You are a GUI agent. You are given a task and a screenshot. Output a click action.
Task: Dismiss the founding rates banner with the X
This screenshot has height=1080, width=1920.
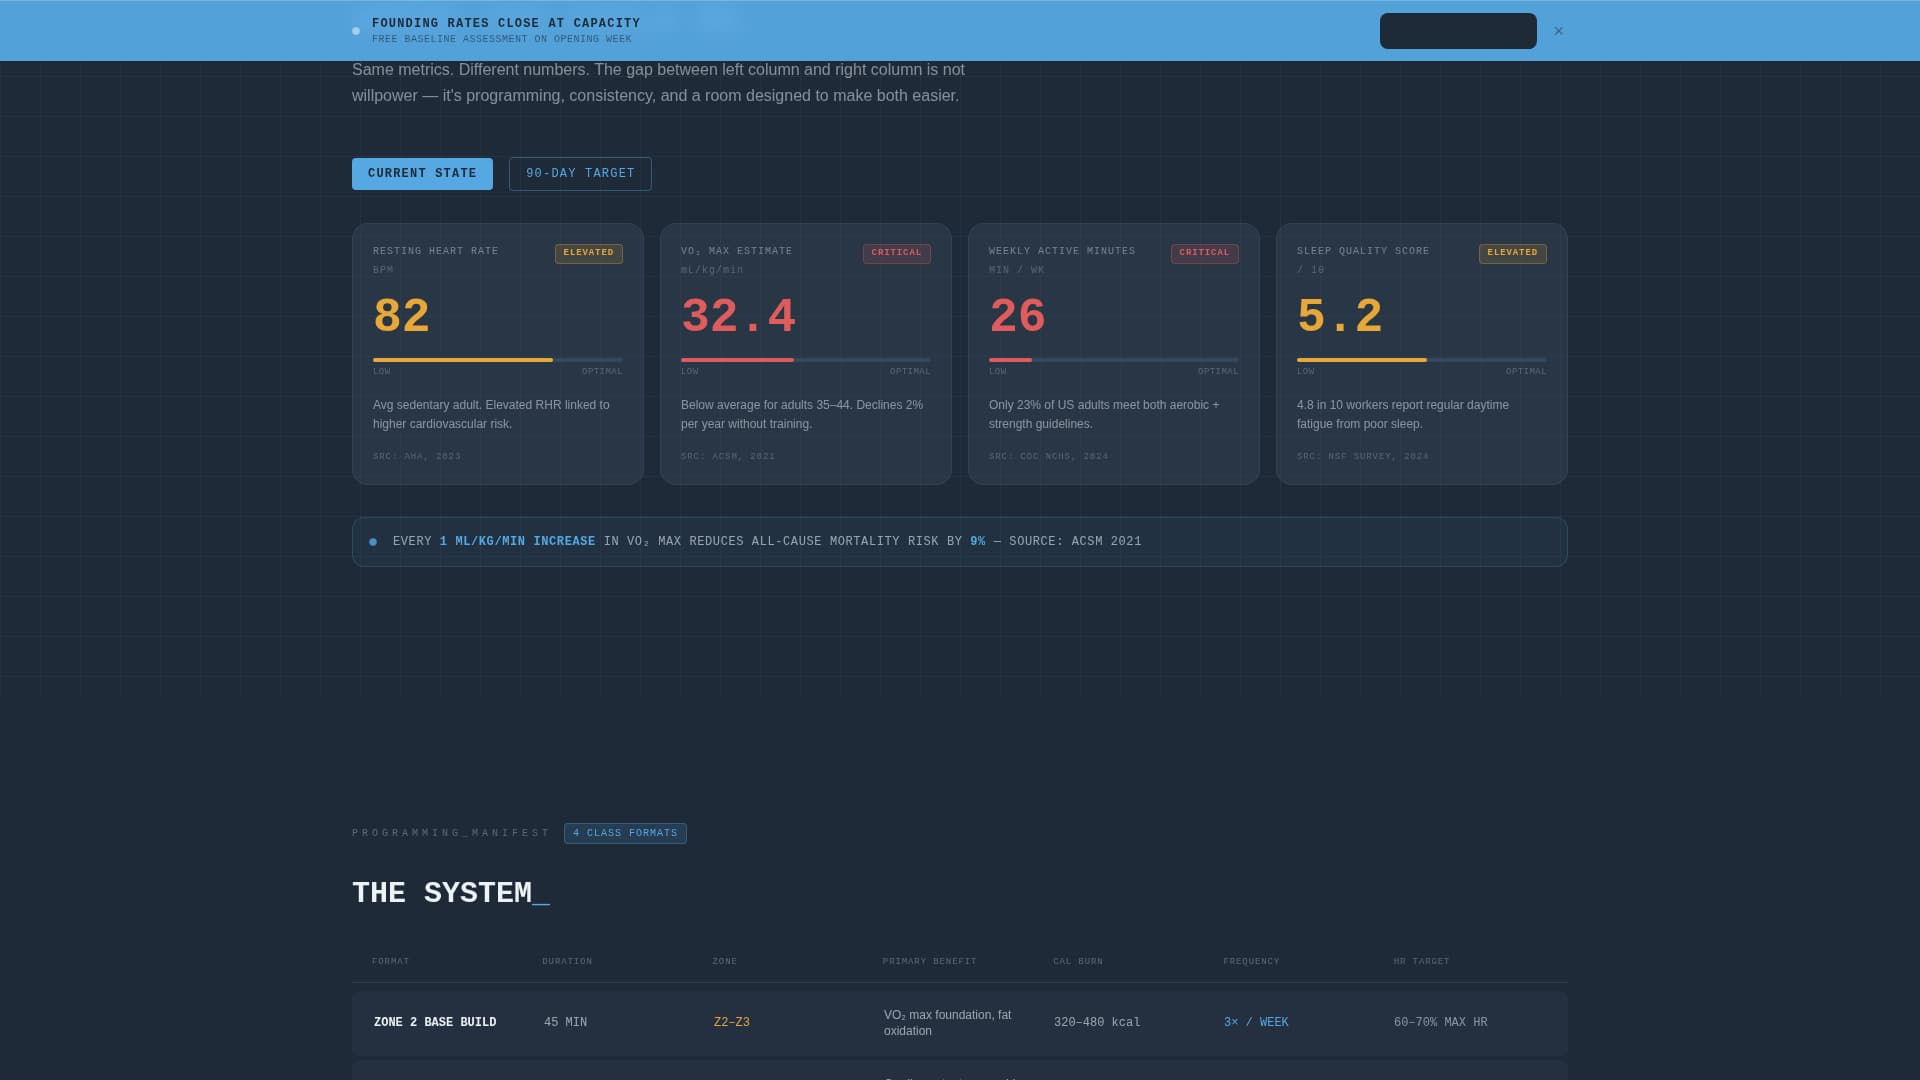(1558, 31)
